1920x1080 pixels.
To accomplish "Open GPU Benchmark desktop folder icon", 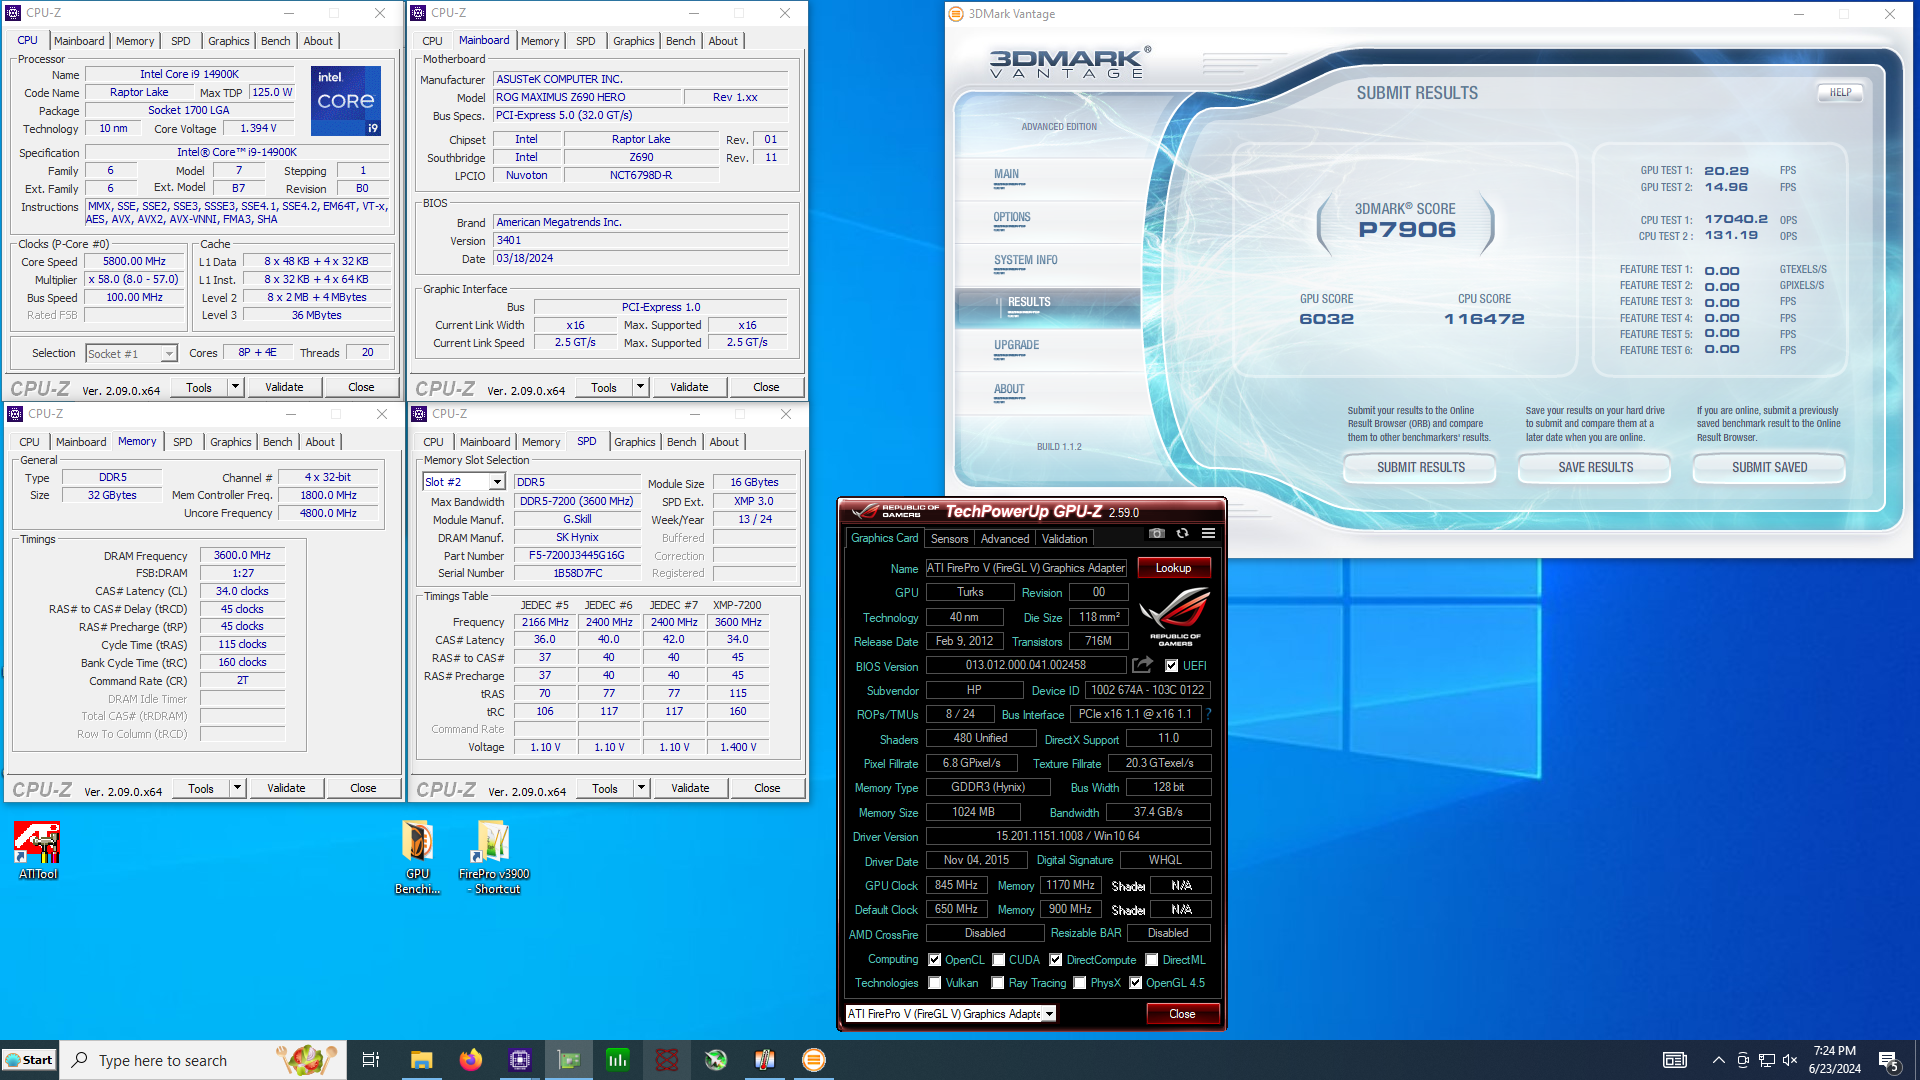I will tap(417, 857).
